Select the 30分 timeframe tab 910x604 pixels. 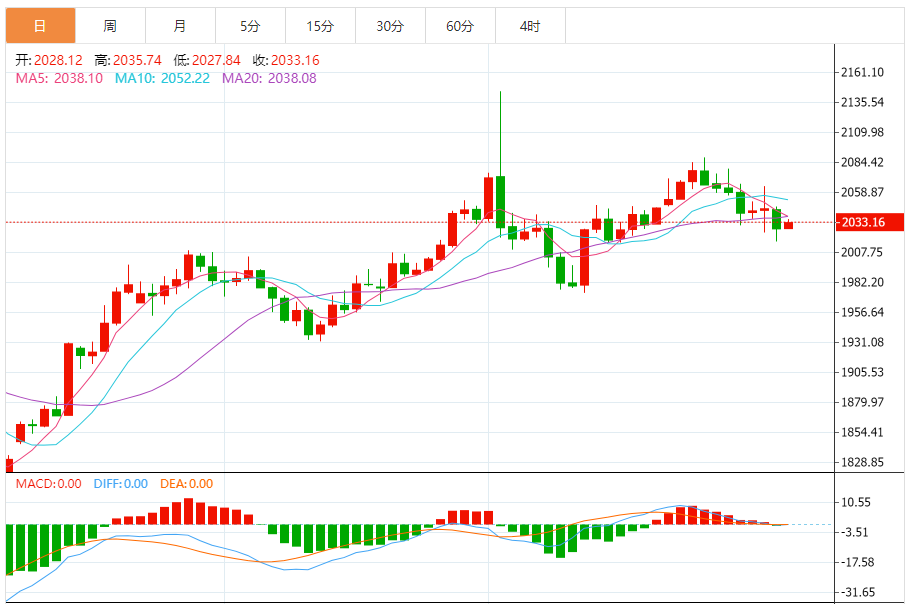pyautogui.click(x=390, y=26)
